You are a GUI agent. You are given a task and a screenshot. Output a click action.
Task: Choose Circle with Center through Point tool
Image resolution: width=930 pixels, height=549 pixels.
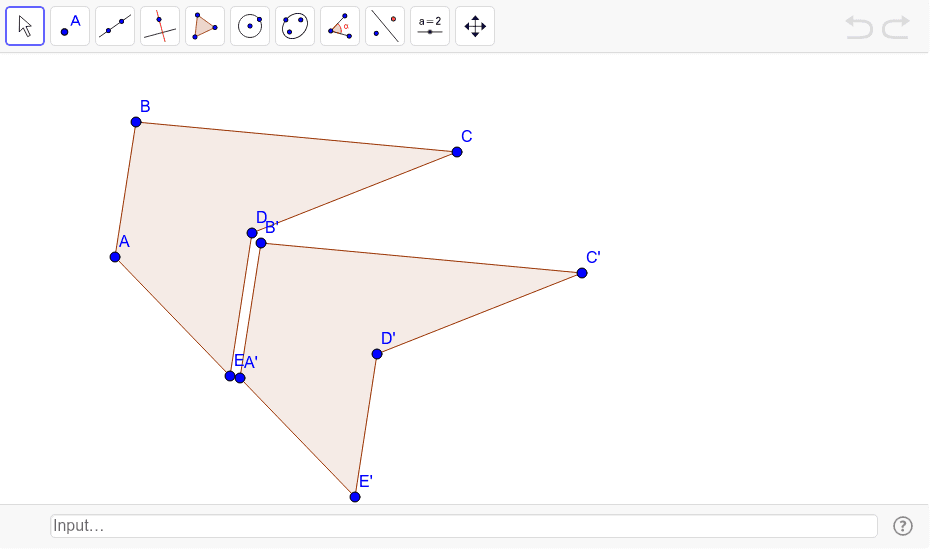coord(250,26)
